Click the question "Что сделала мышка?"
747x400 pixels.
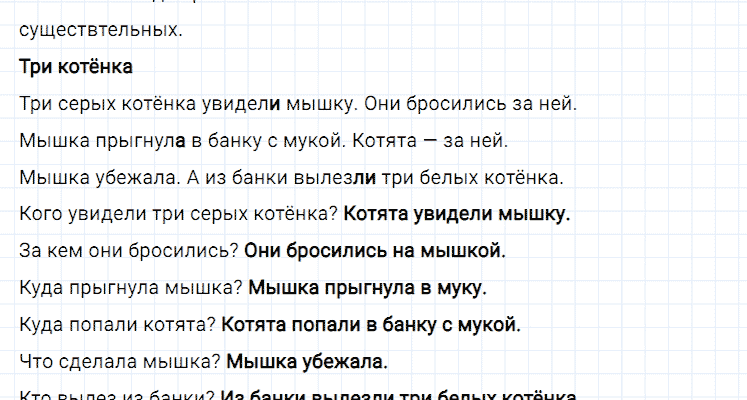point(120,361)
